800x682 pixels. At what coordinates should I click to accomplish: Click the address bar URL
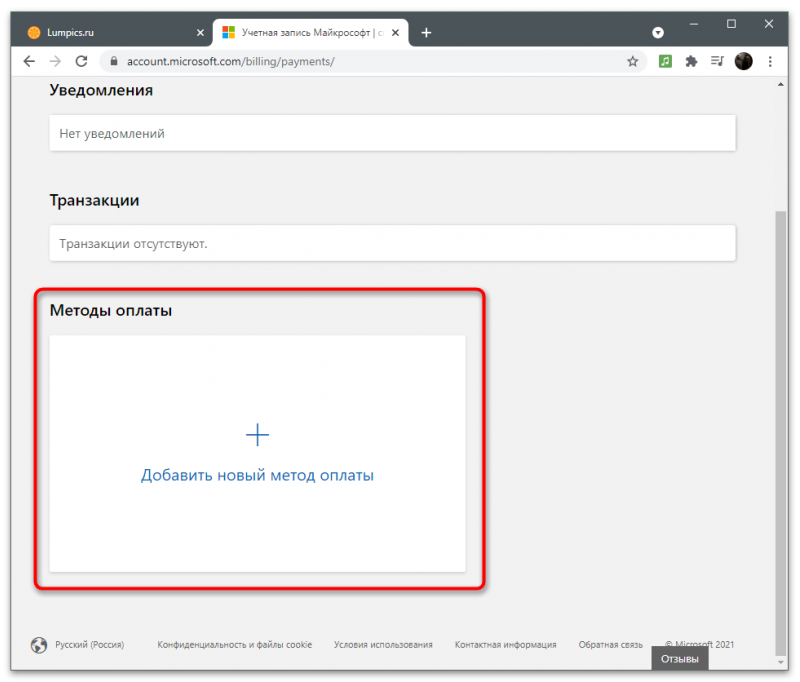(231, 62)
